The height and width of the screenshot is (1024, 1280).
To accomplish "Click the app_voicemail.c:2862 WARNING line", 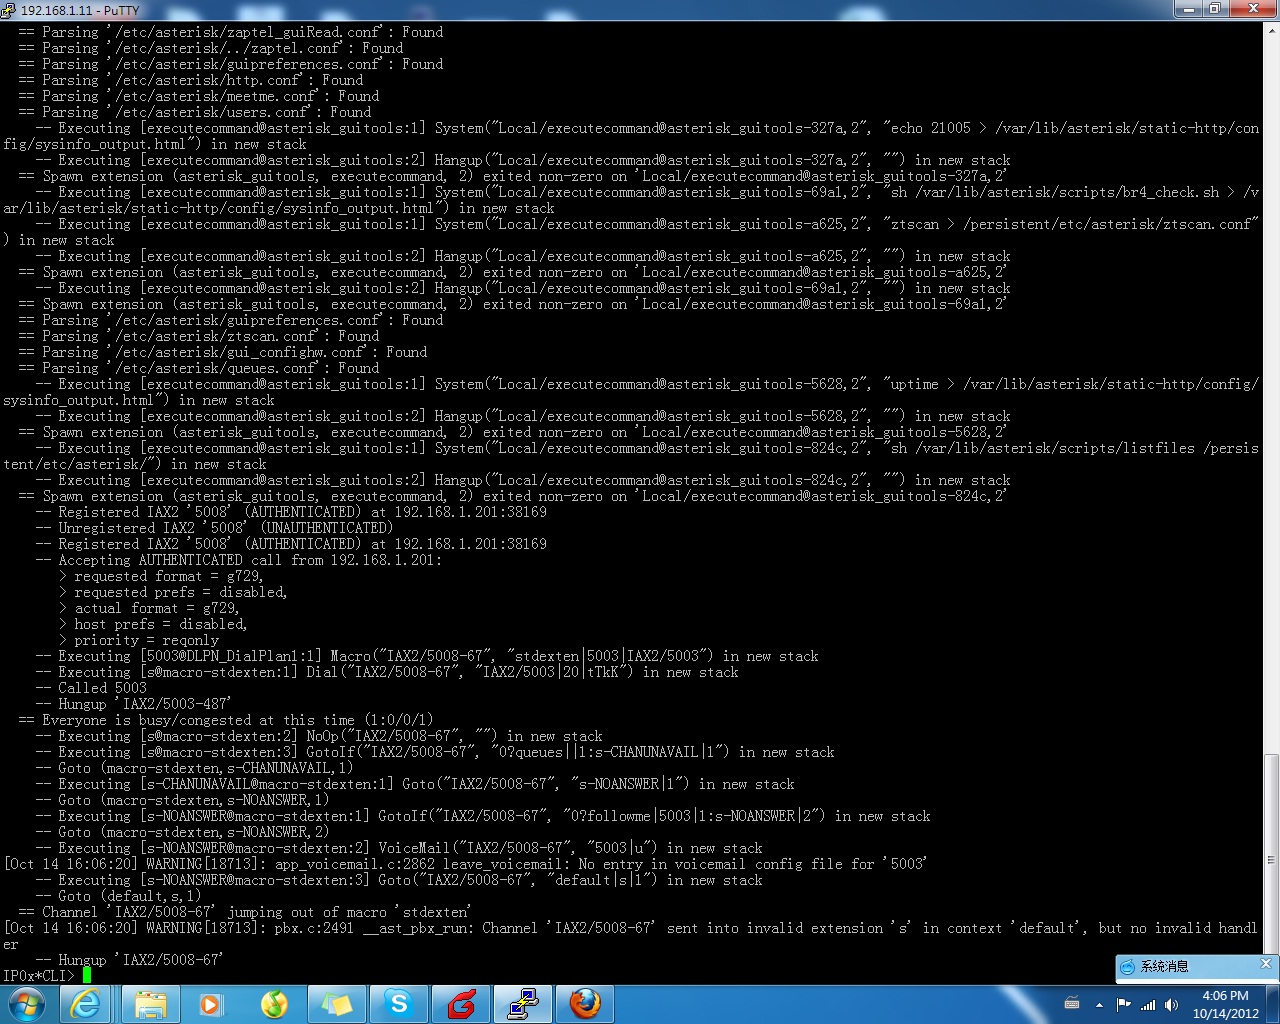I will (x=465, y=864).
